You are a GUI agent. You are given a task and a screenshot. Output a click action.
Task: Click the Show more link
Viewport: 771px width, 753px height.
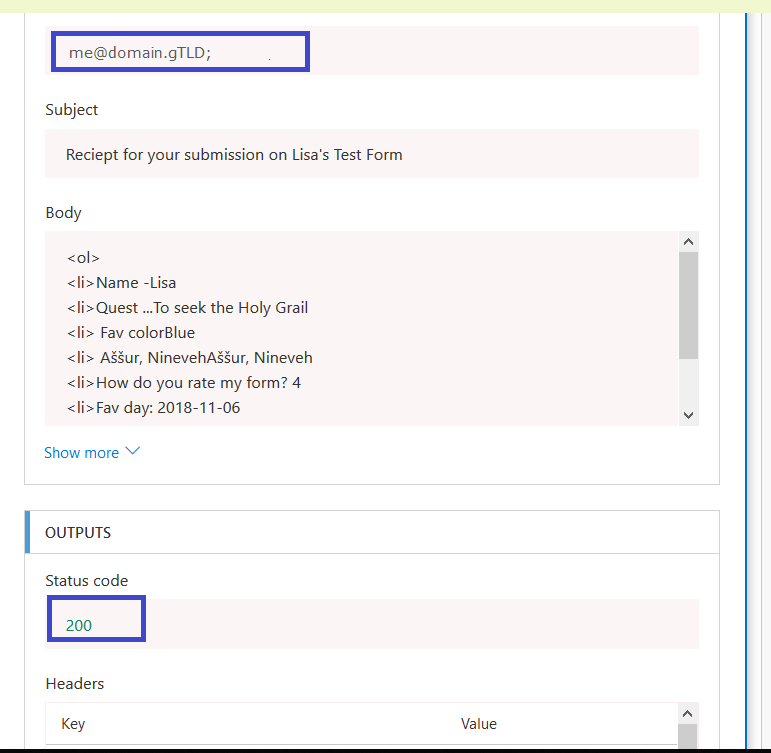[x=81, y=453]
